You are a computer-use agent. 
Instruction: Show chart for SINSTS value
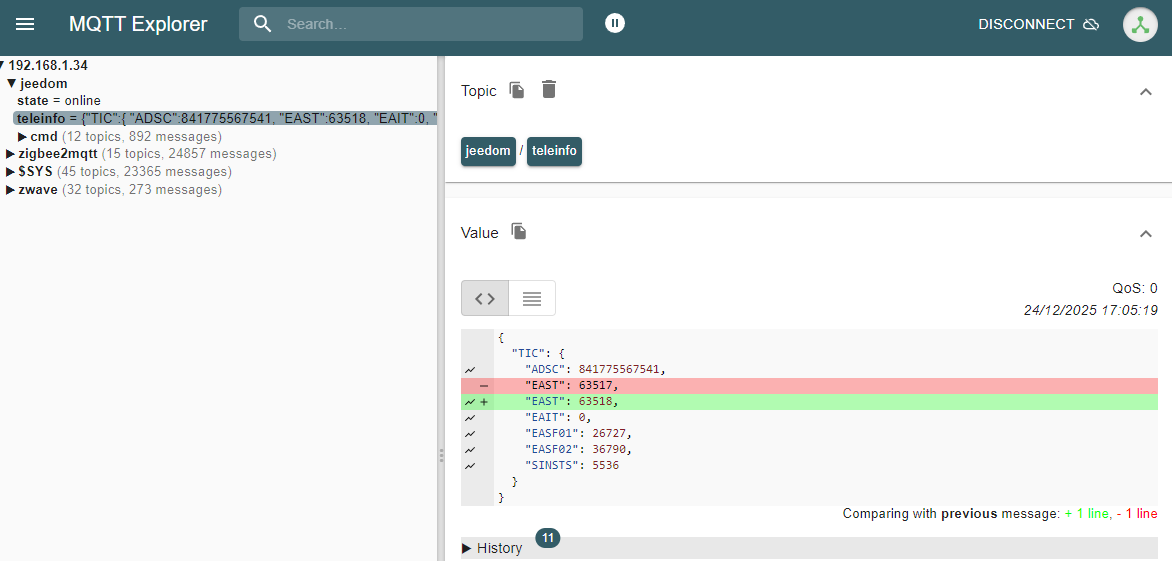point(470,465)
